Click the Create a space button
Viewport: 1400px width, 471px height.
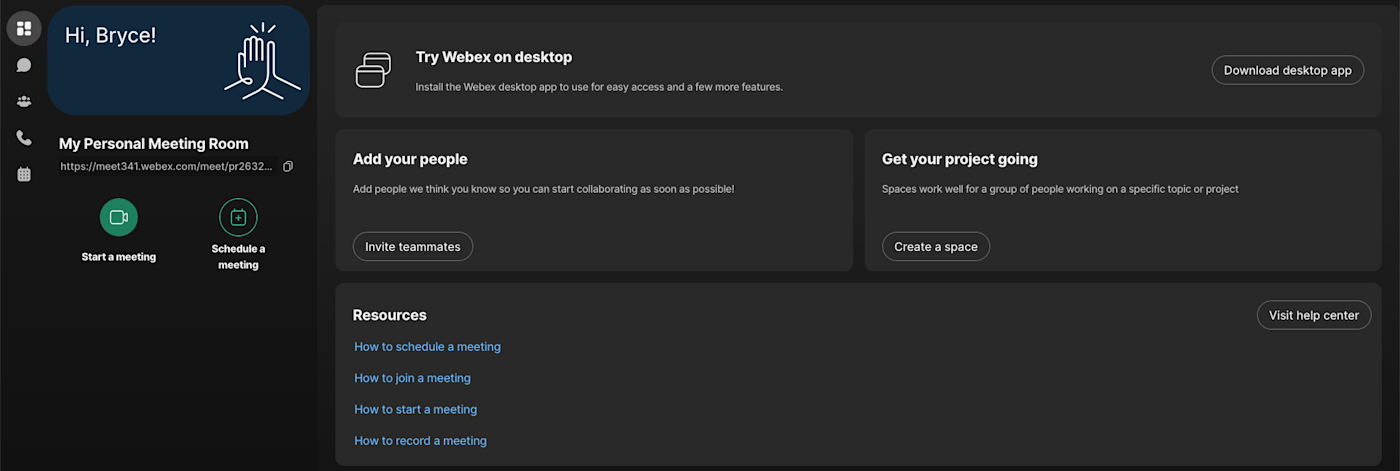coord(935,247)
